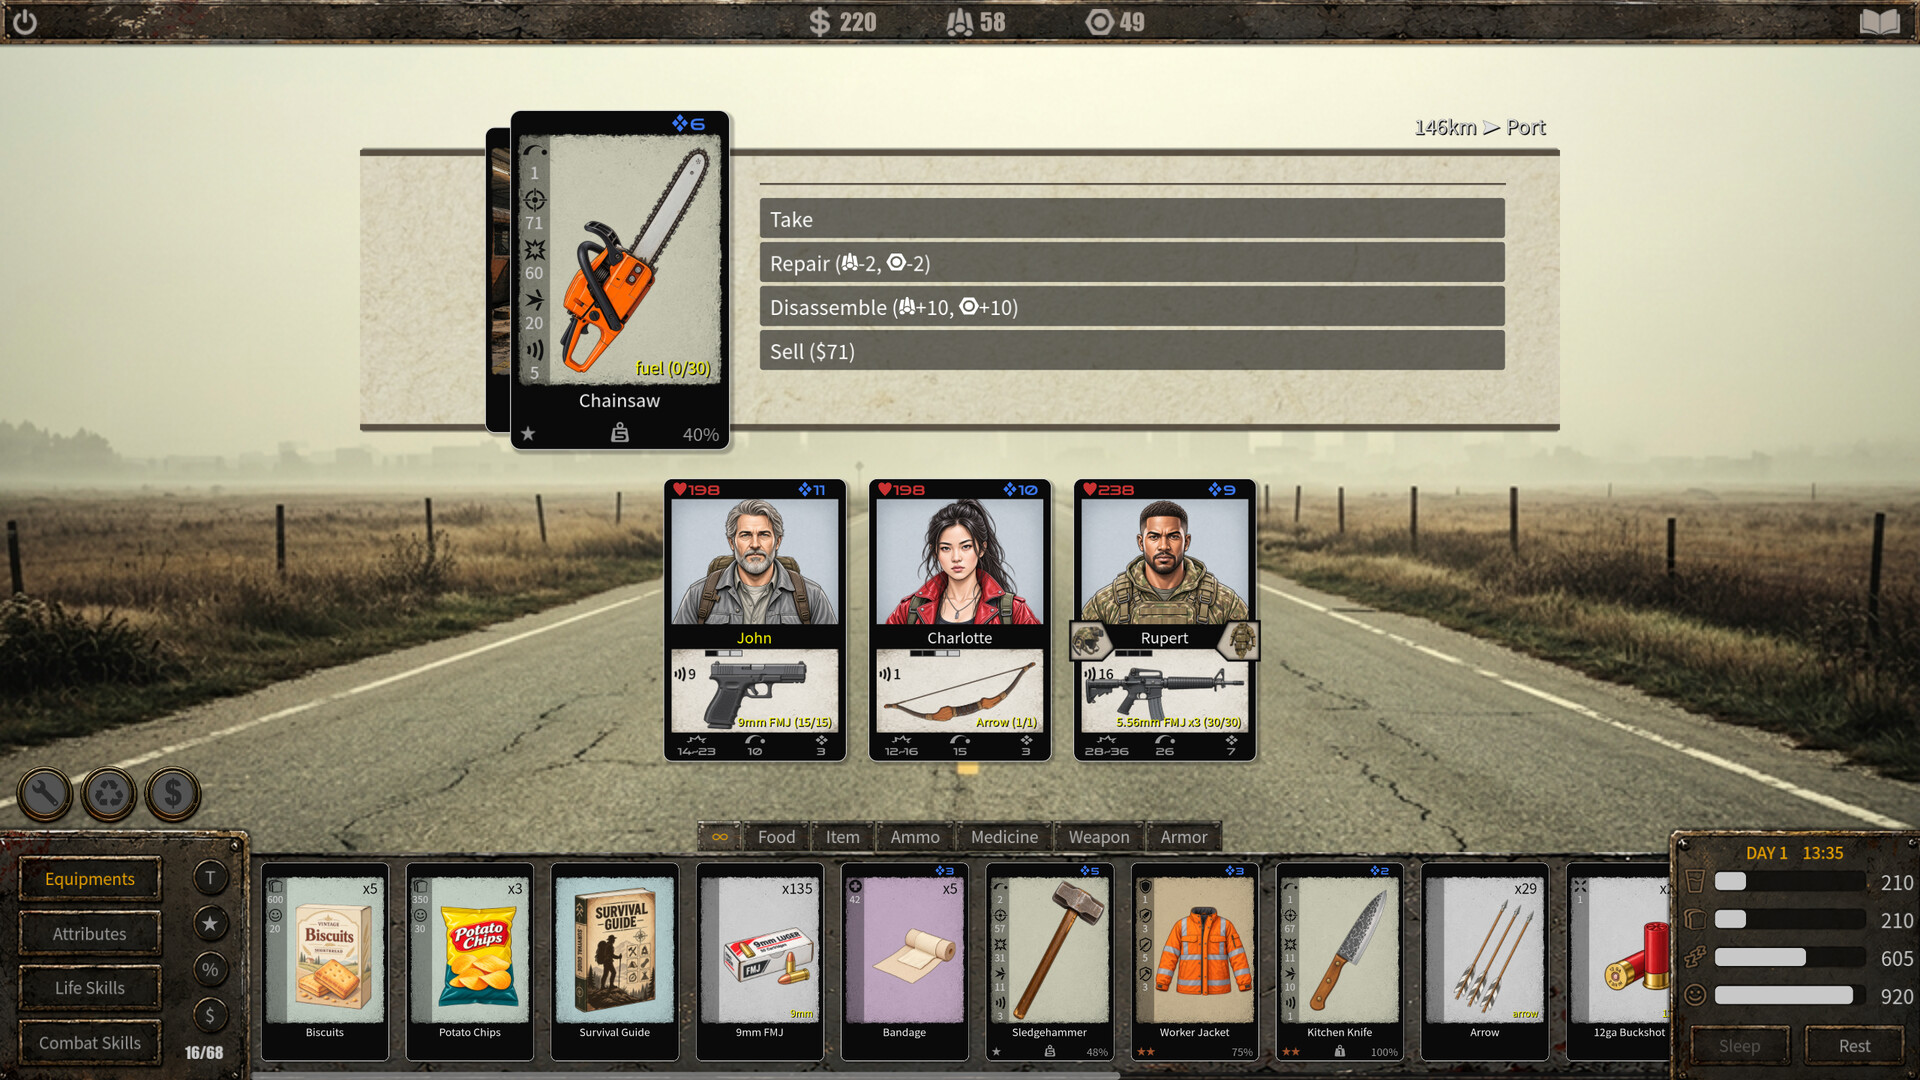Open the Combat Skills panel
The height and width of the screenshot is (1080, 1920).
(x=90, y=1043)
